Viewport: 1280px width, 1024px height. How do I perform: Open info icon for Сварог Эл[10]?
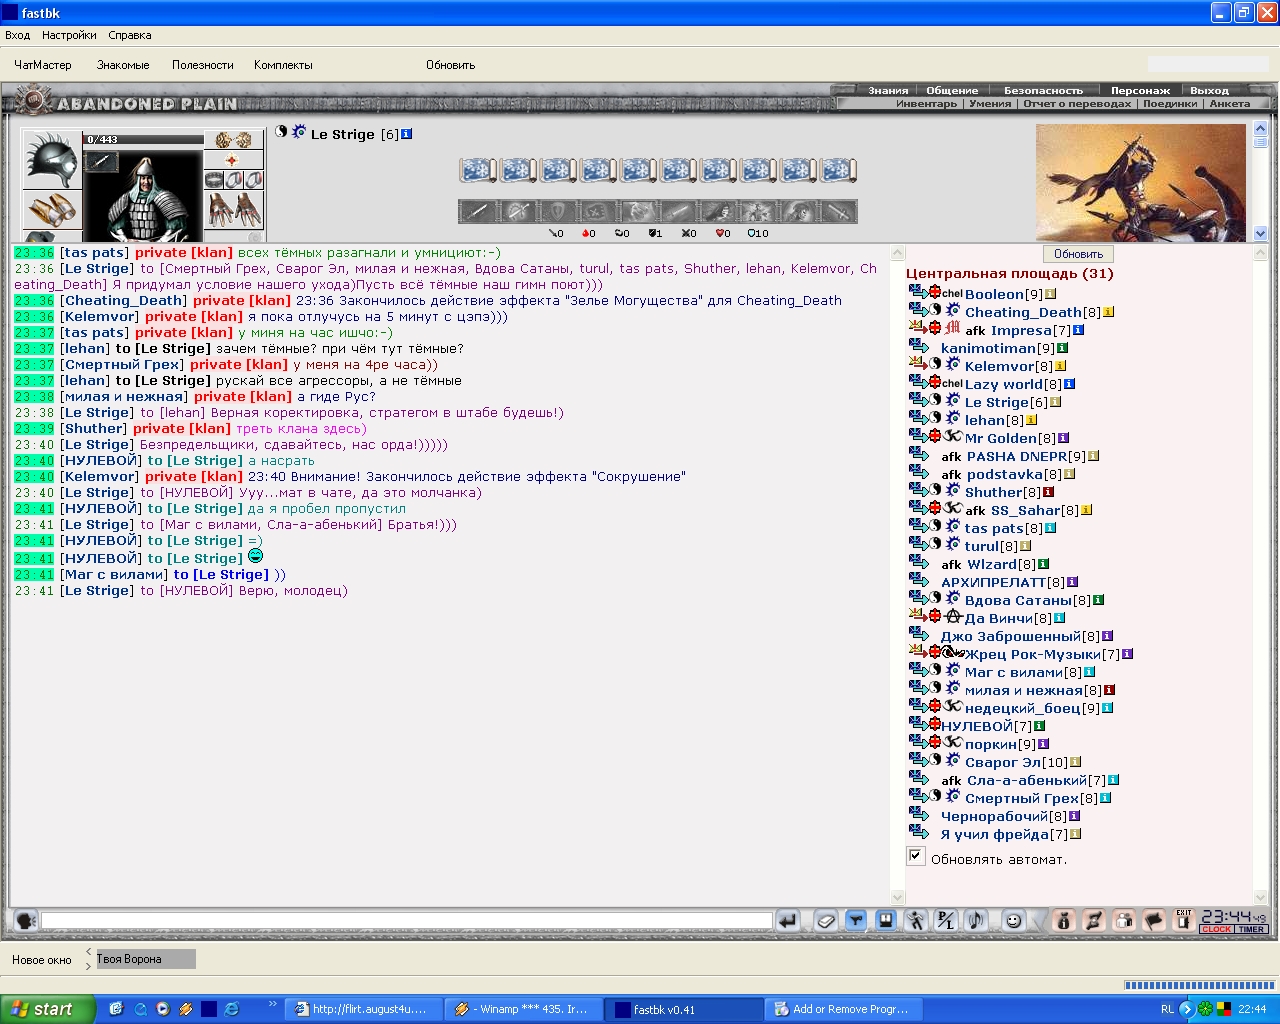[1076, 762]
